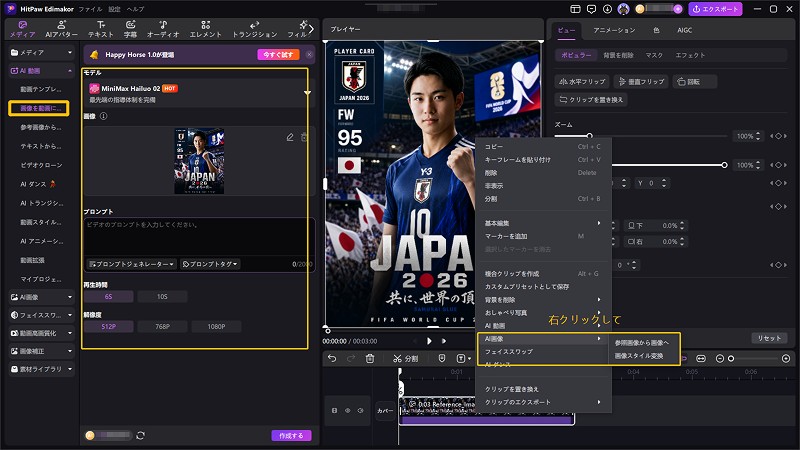The height and width of the screenshot is (450, 800).
Task: Zoom out timeline with minus icon
Action: (720, 359)
